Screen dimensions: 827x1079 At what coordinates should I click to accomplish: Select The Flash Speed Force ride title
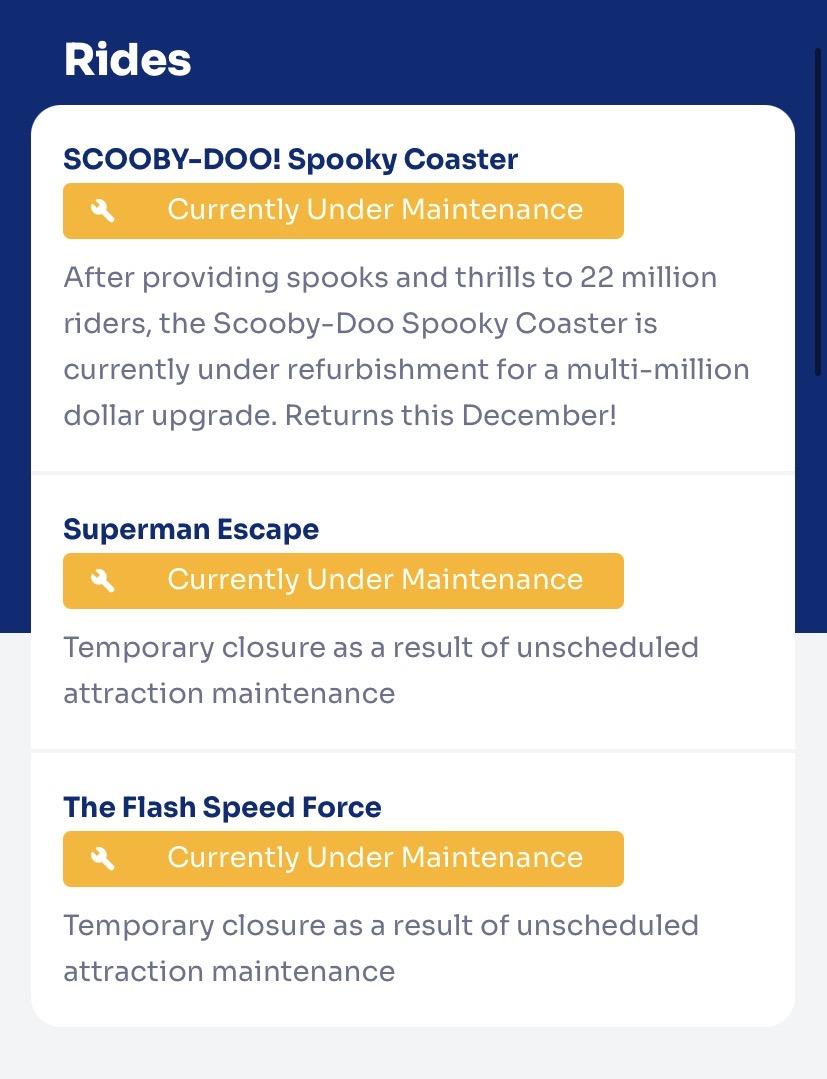point(222,807)
